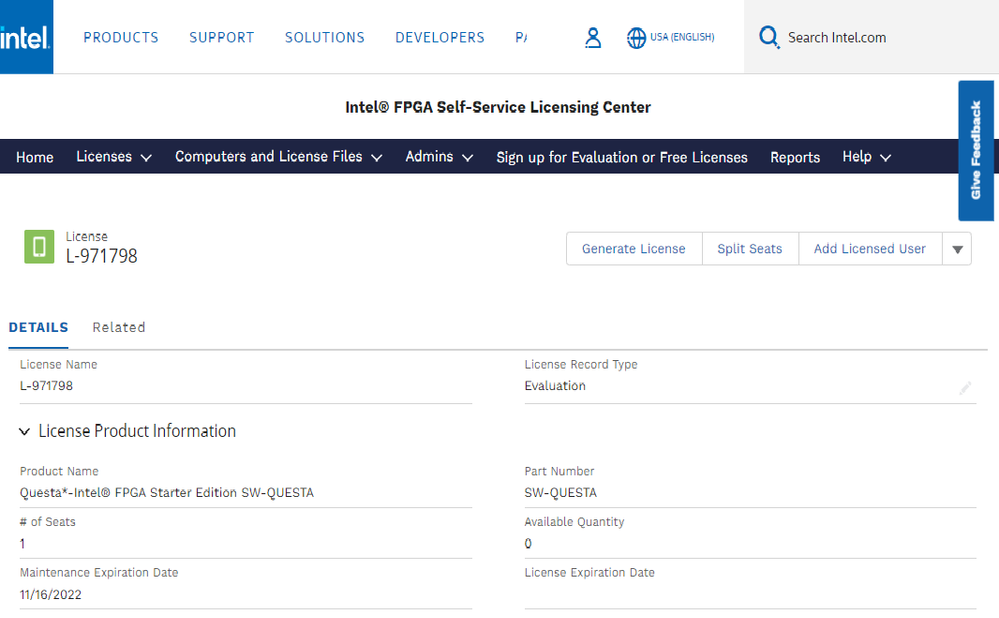Click the Generate License button
The height and width of the screenshot is (618, 999).
pos(634,249)
